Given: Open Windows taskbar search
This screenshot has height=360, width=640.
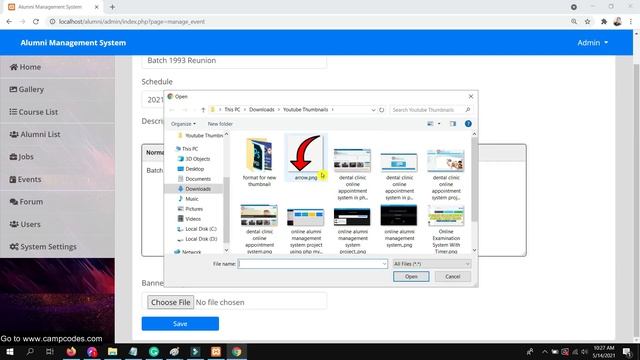Looking at the screenshot, I should 30,351.
